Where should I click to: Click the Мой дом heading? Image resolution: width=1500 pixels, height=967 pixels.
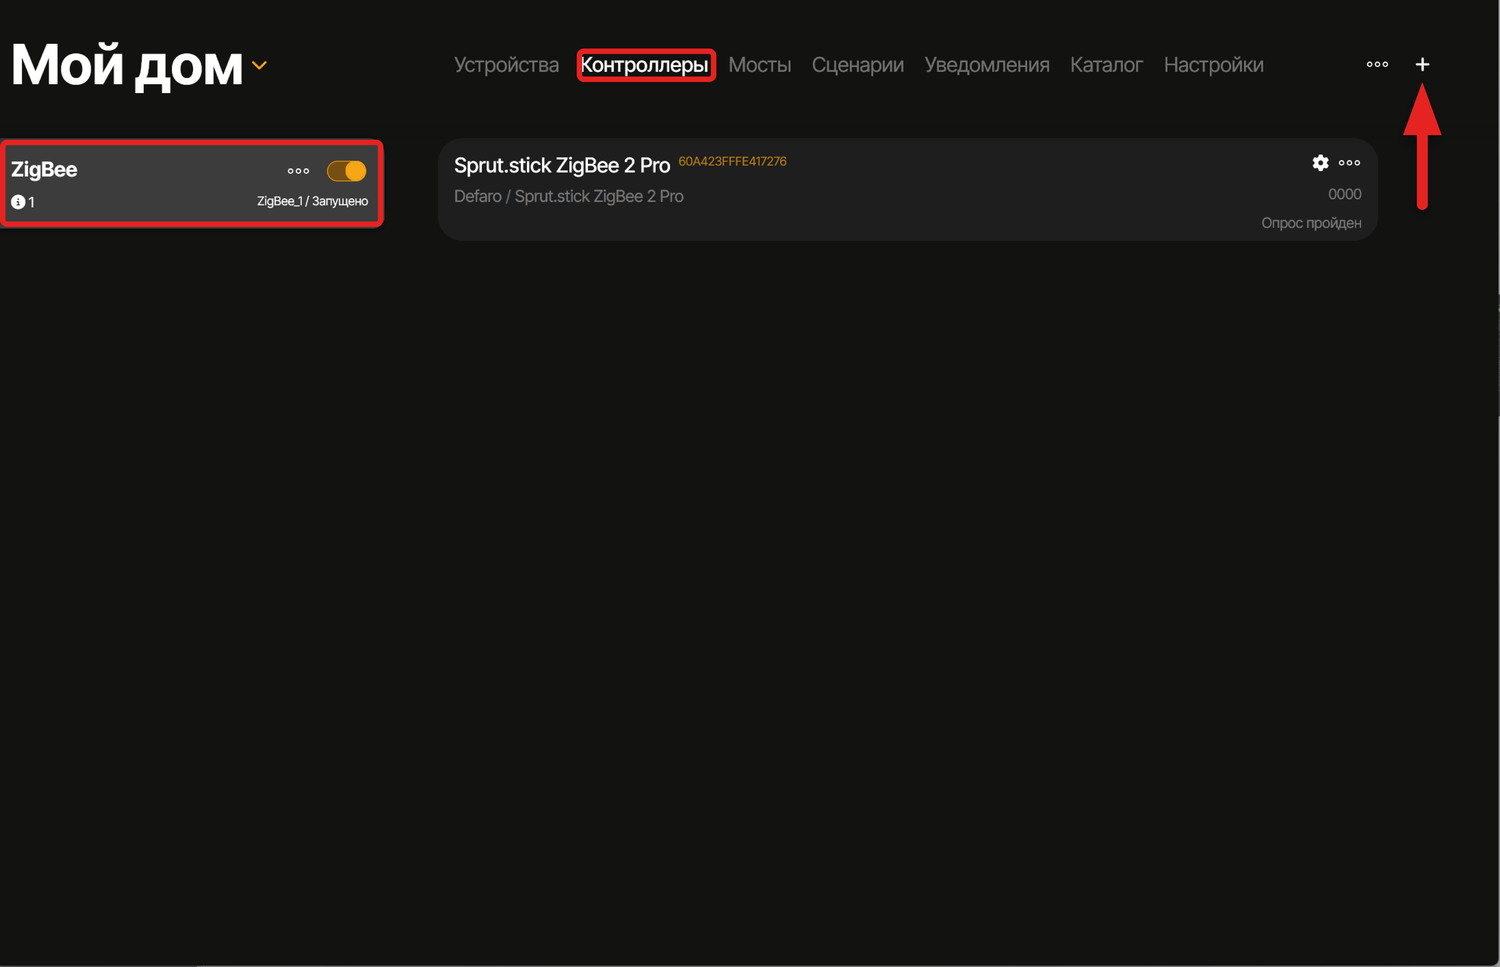pyautogui.click(x=126, y=66)
